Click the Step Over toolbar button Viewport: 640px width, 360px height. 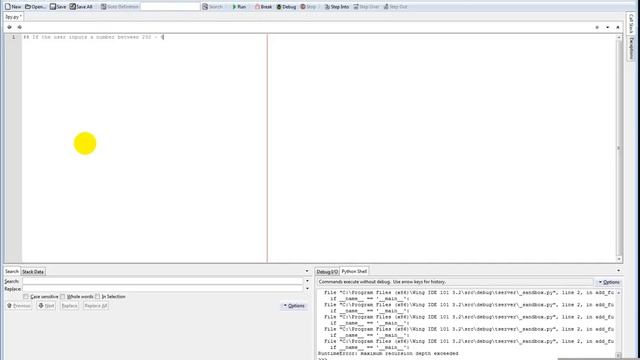click(366, 7)
